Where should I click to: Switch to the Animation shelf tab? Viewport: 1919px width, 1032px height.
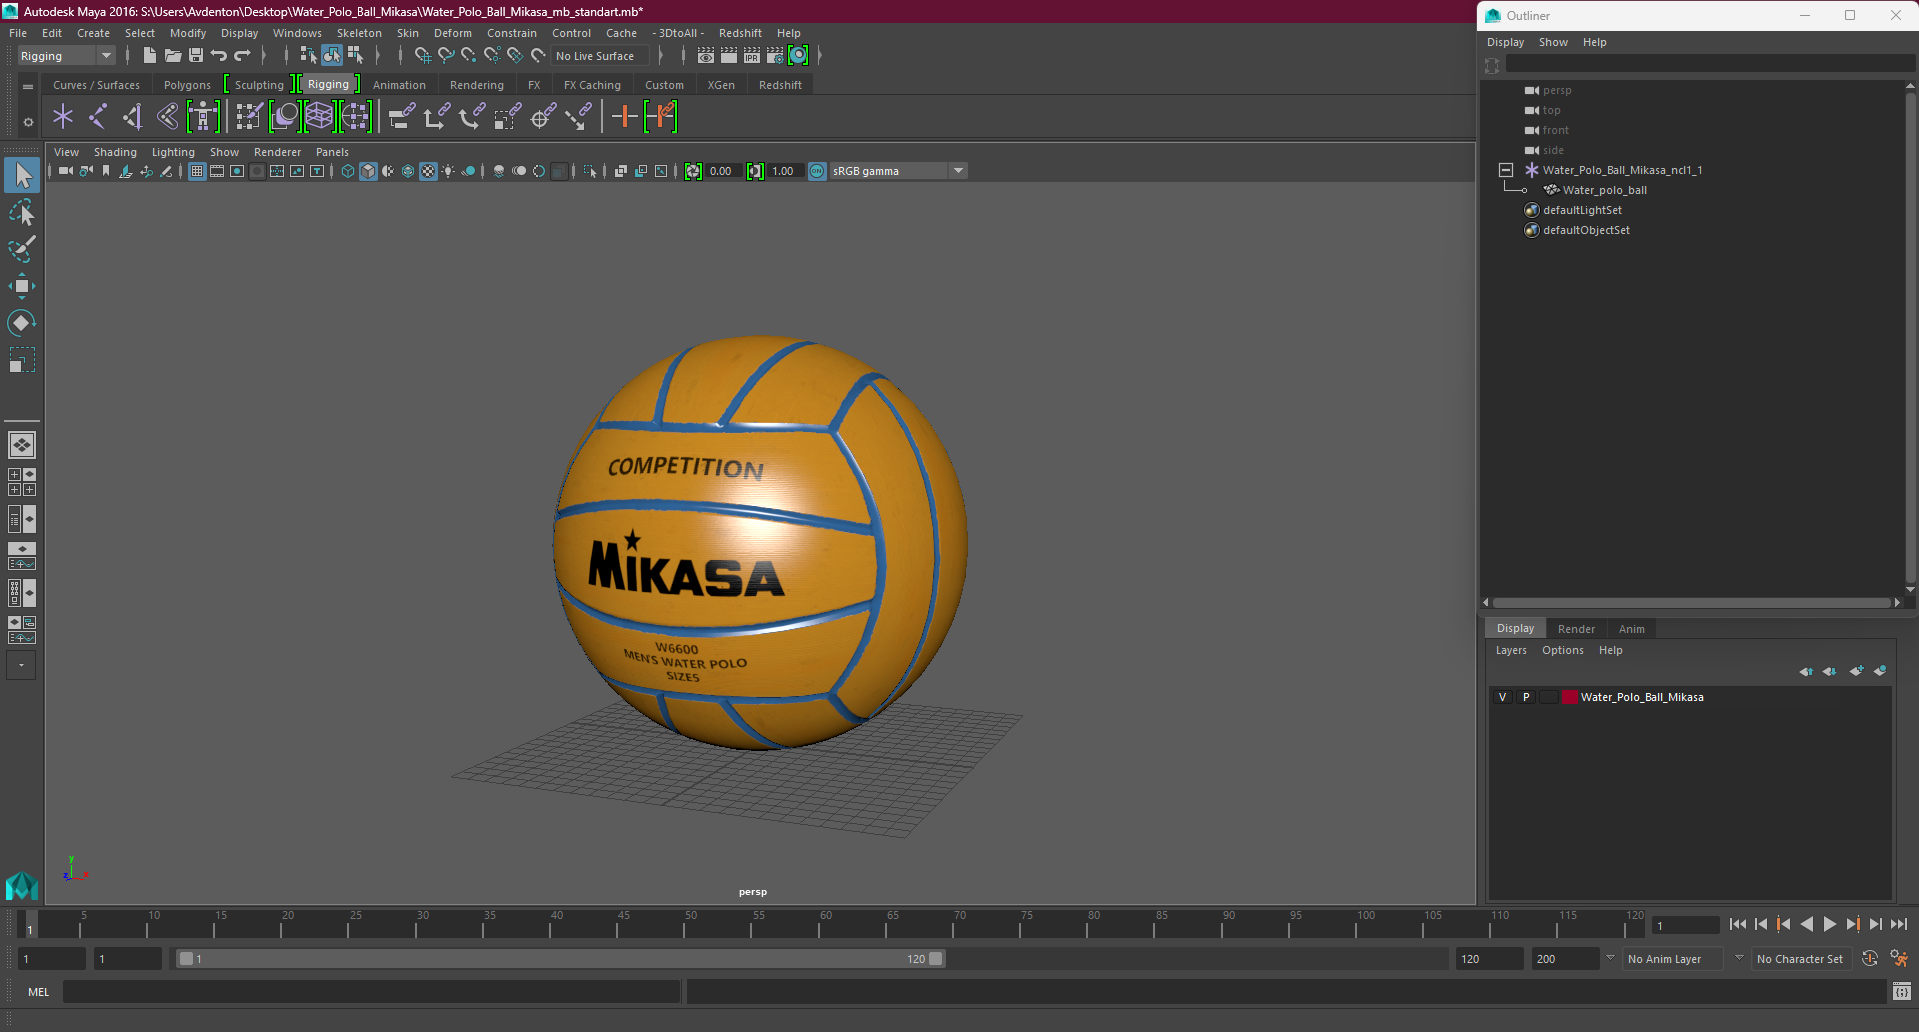[399, 85]
